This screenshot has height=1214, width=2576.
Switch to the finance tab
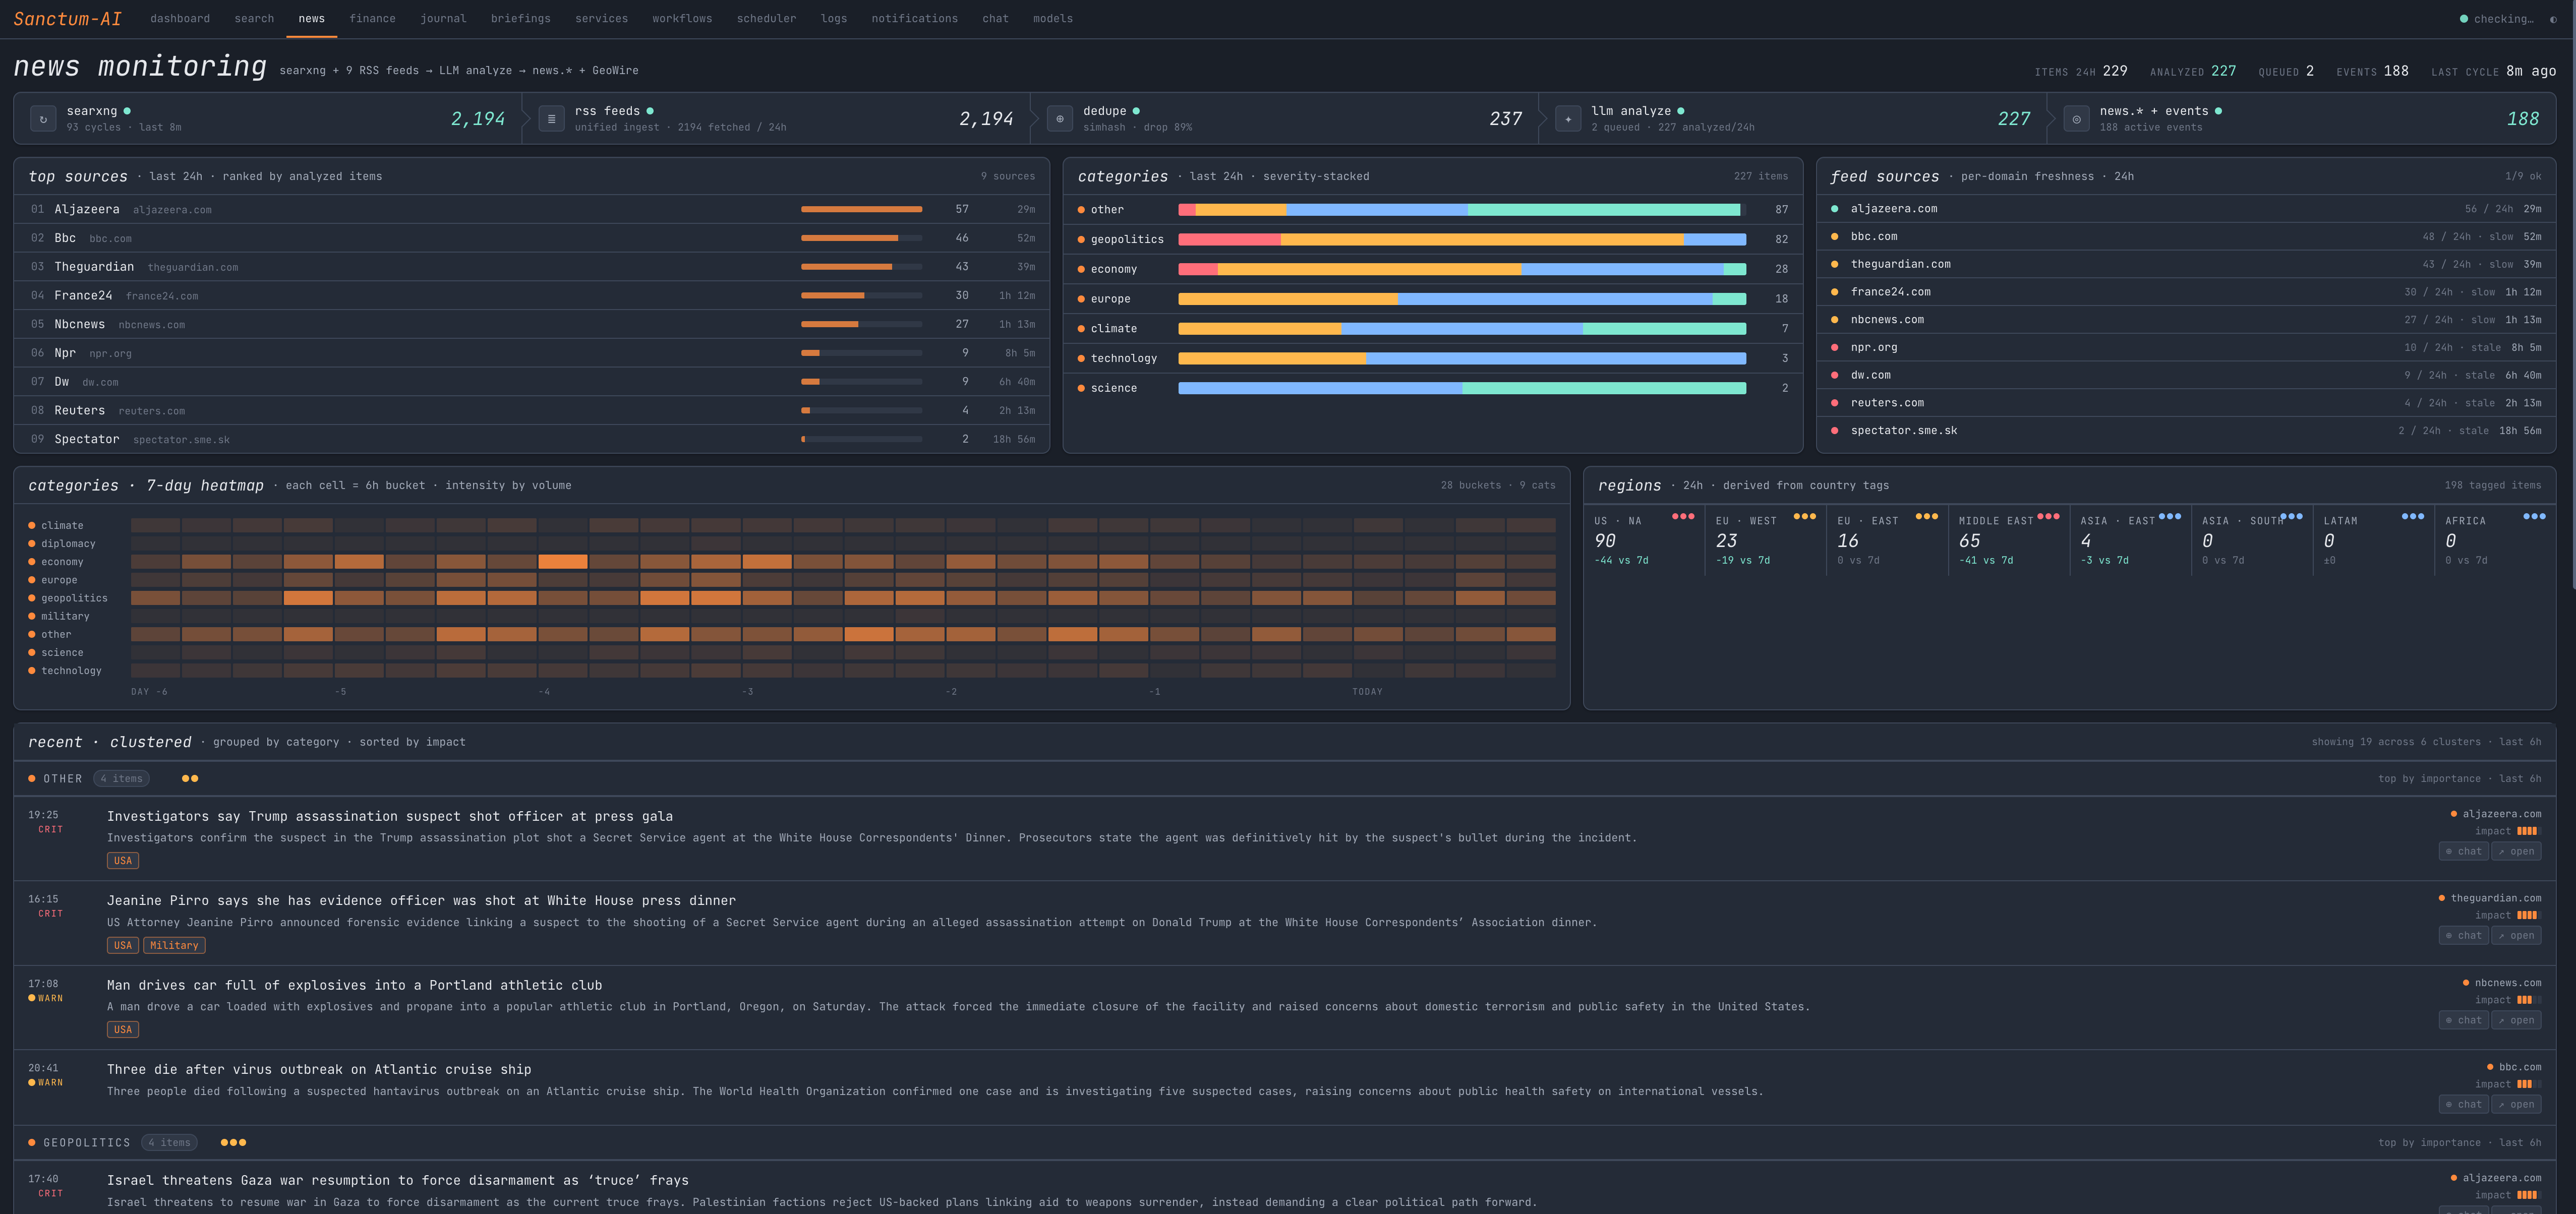click(372, 19)
